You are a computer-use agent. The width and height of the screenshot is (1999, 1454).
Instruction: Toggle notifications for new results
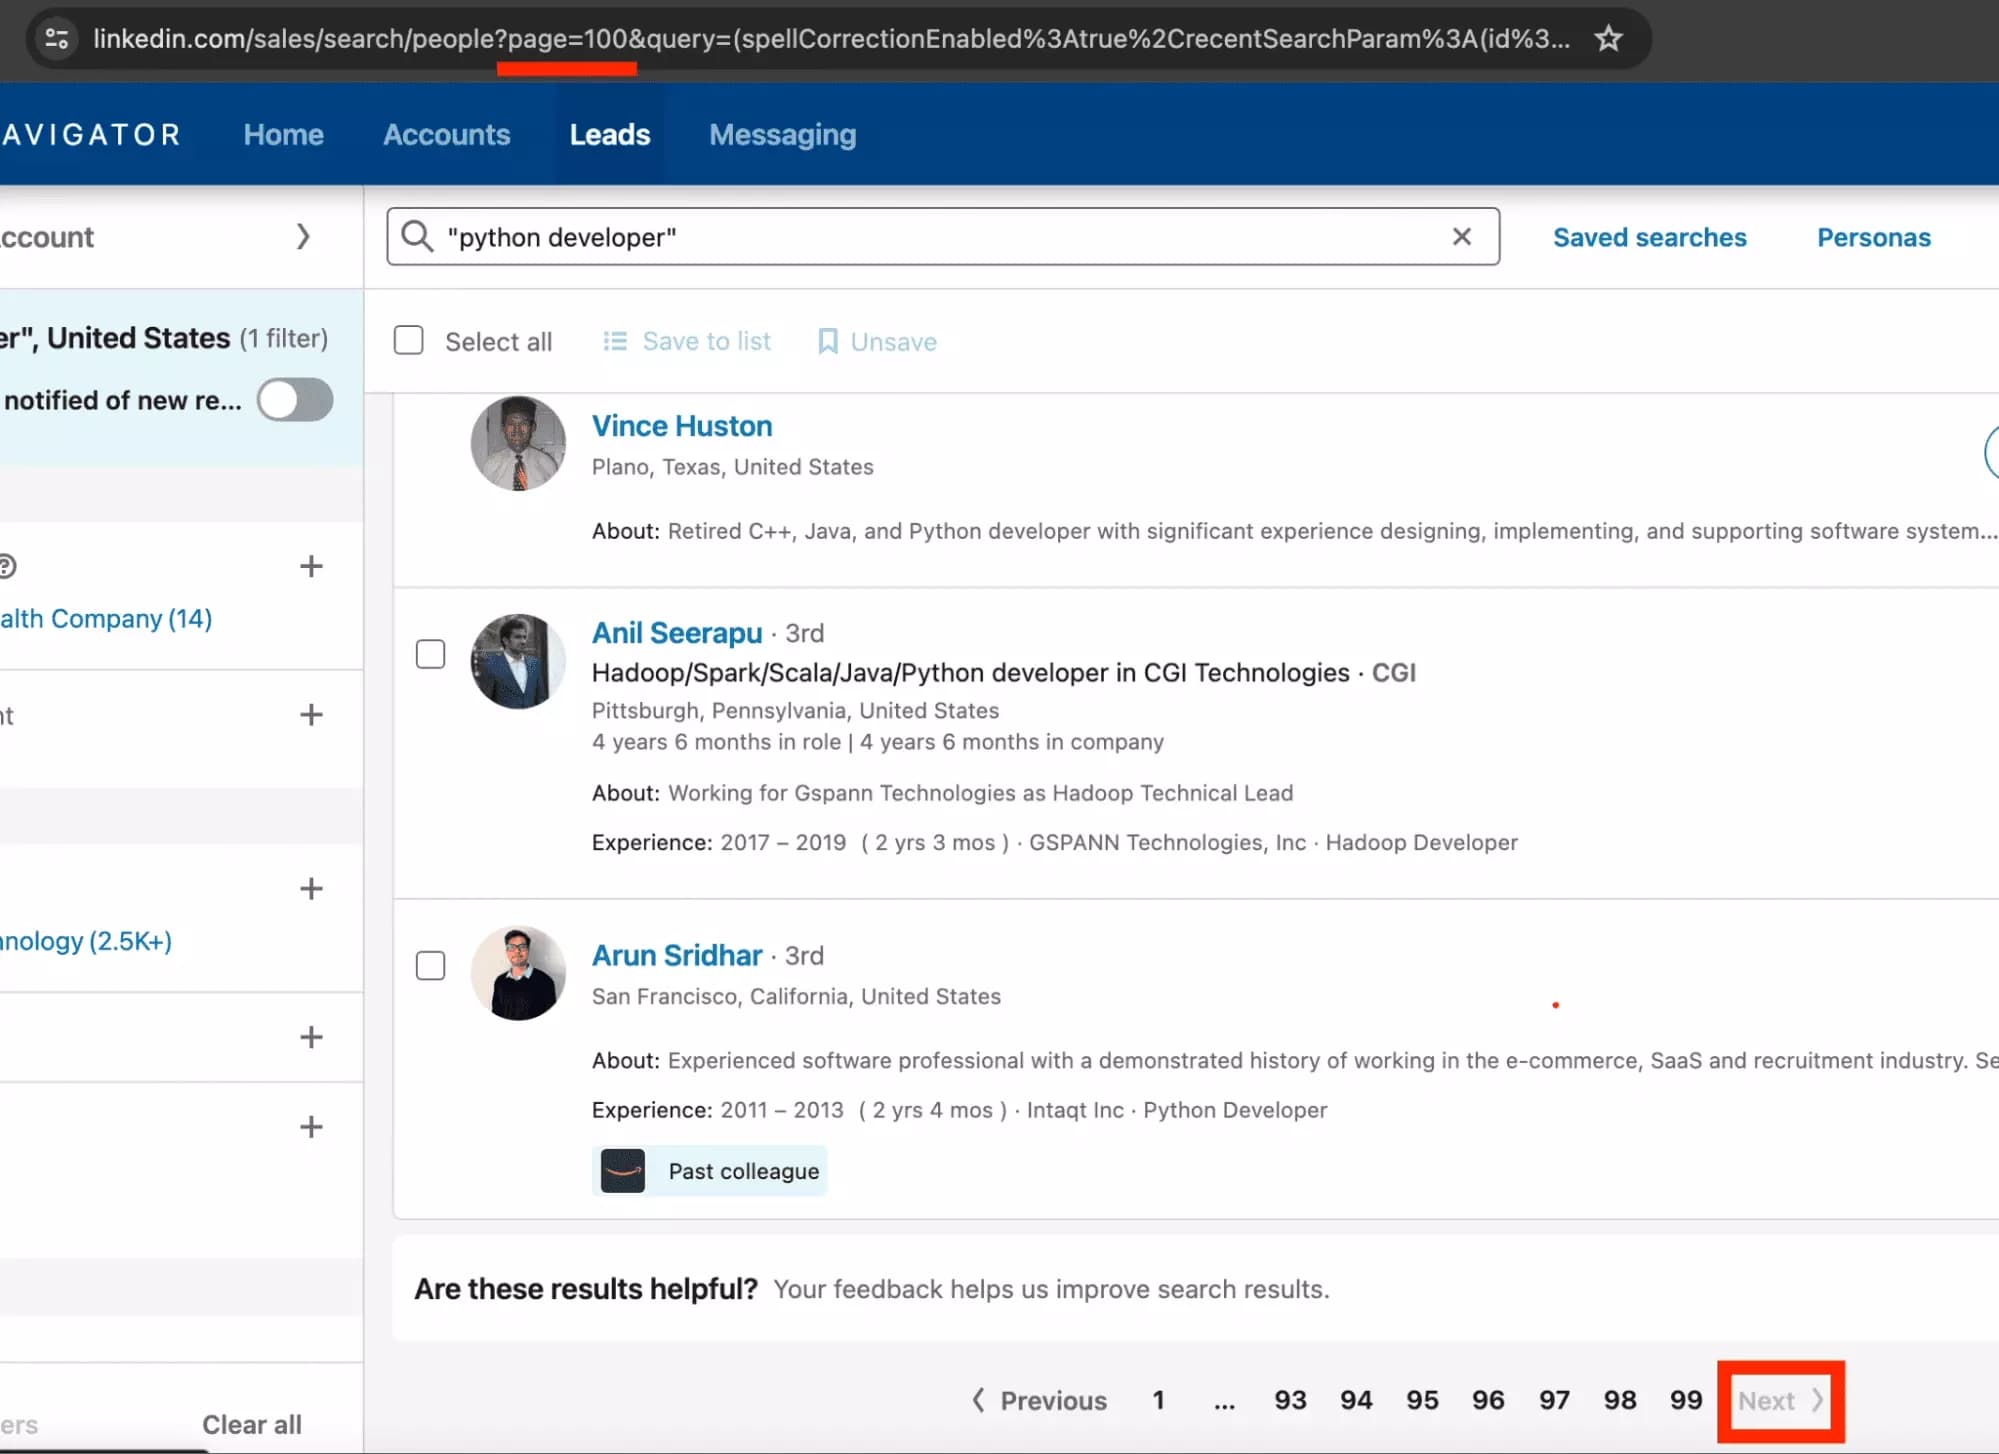pos(294,400)
